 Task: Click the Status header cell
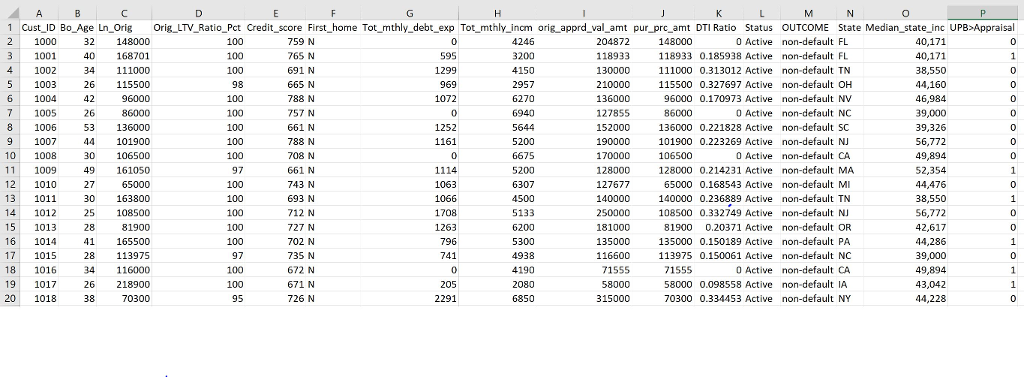(x=761, y=27)
